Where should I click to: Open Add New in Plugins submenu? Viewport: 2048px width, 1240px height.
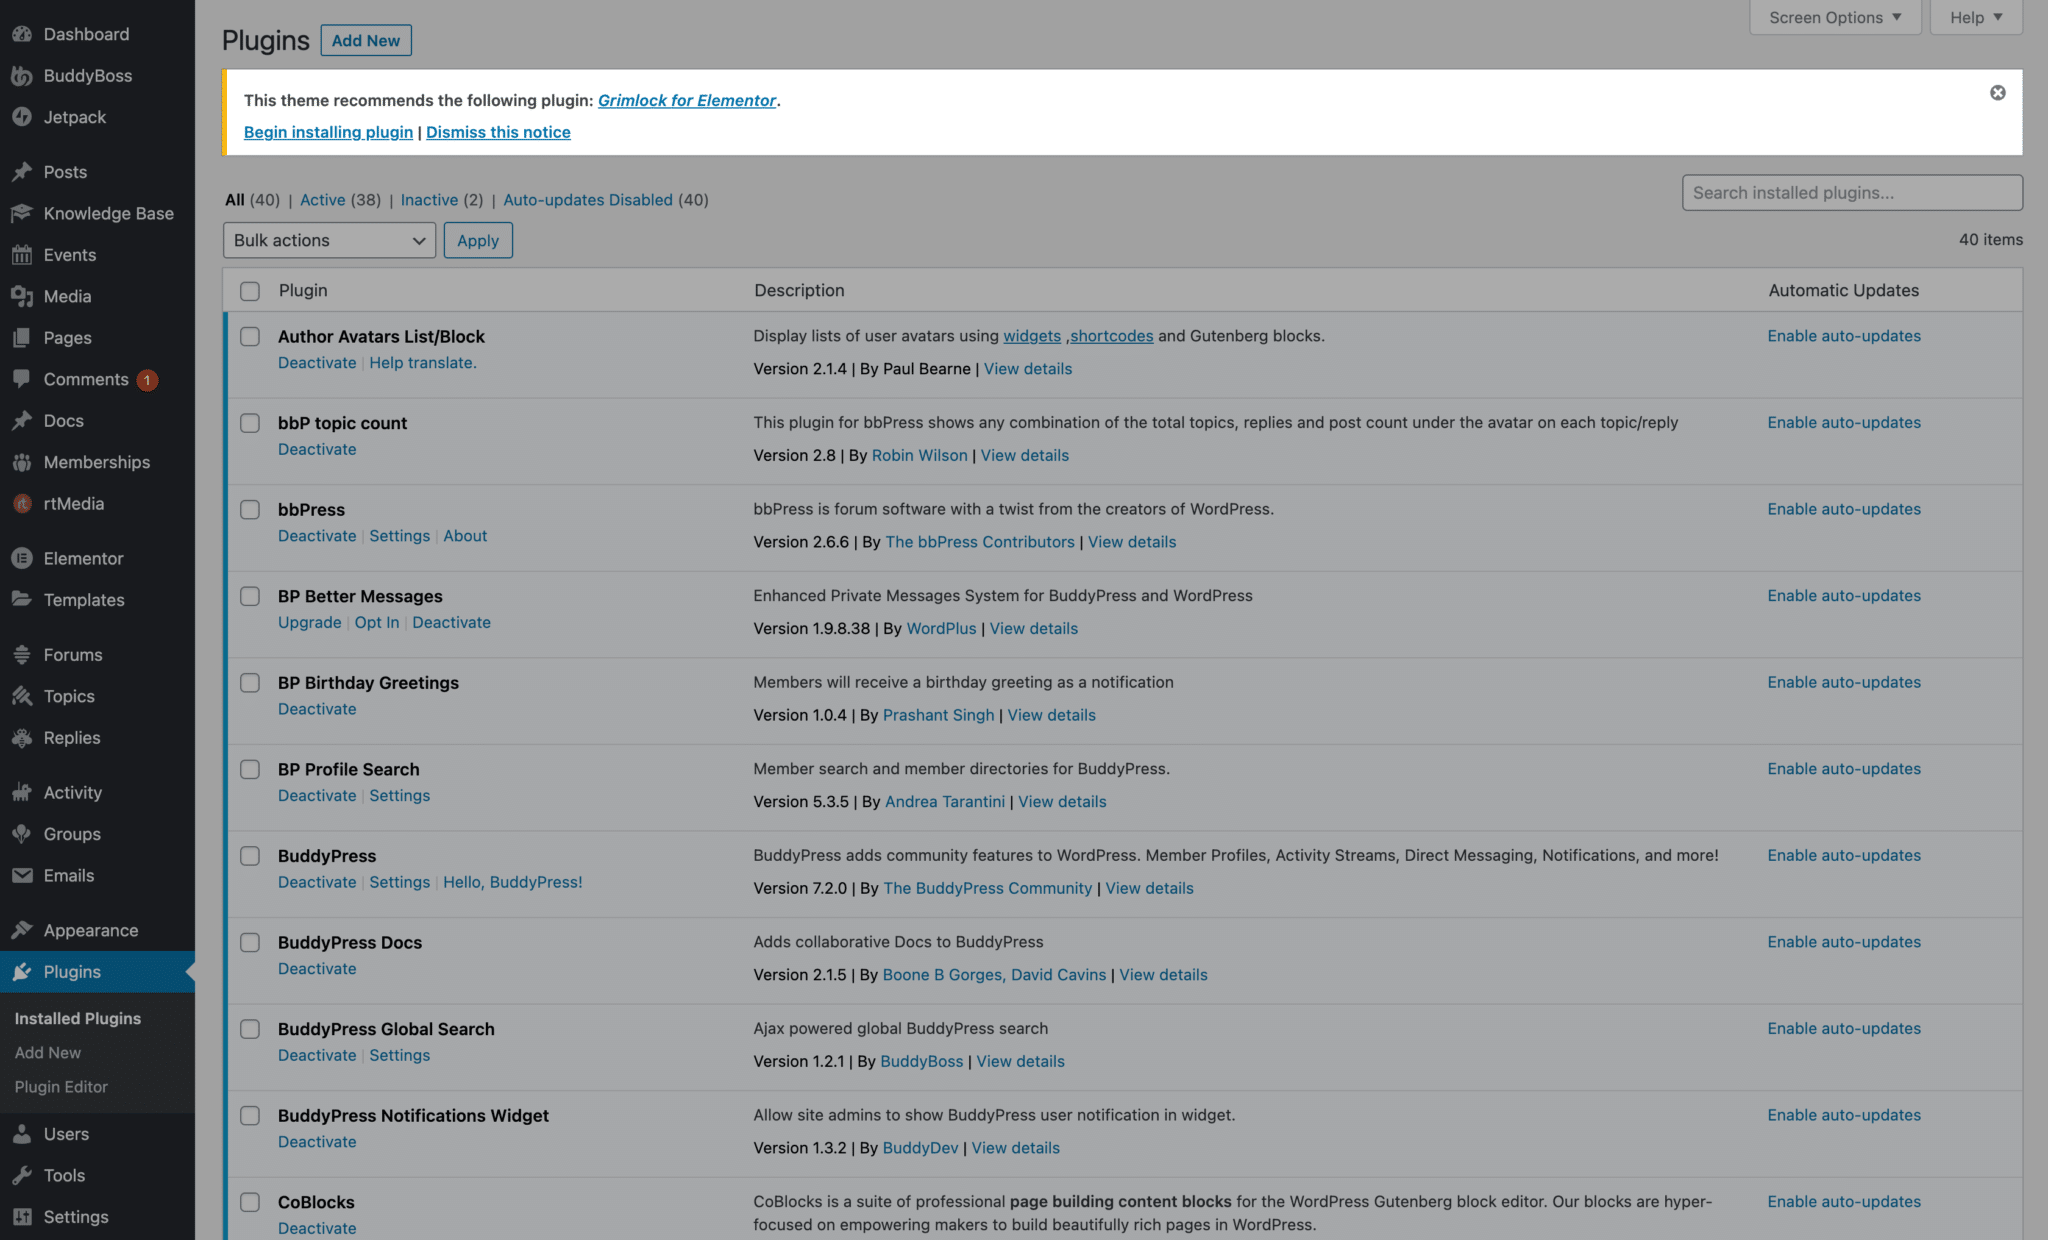pos(48,1053)
